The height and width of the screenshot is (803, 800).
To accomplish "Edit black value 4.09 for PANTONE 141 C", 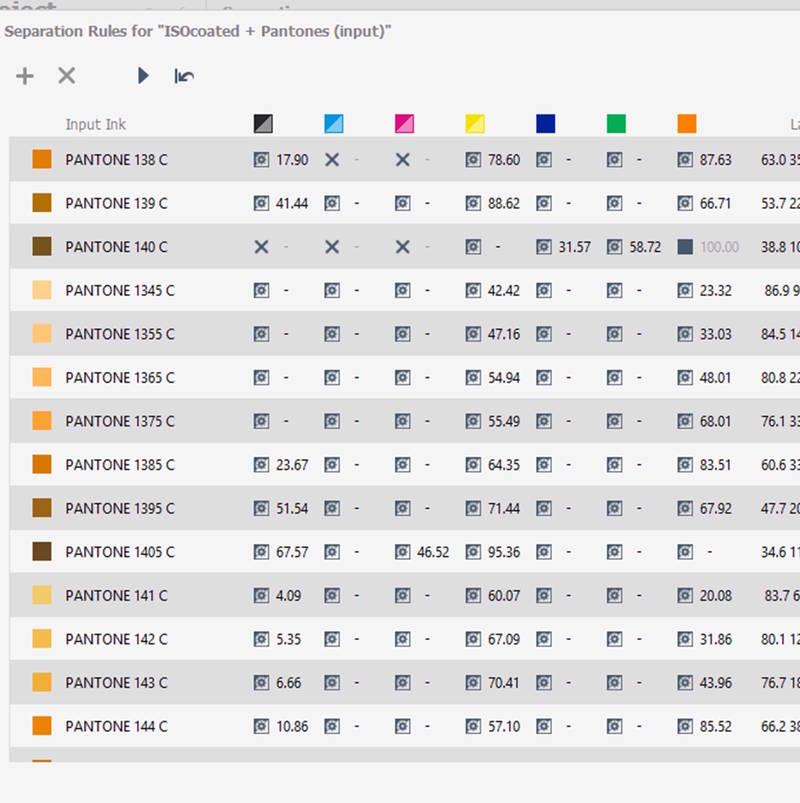I will coord(288,596).
